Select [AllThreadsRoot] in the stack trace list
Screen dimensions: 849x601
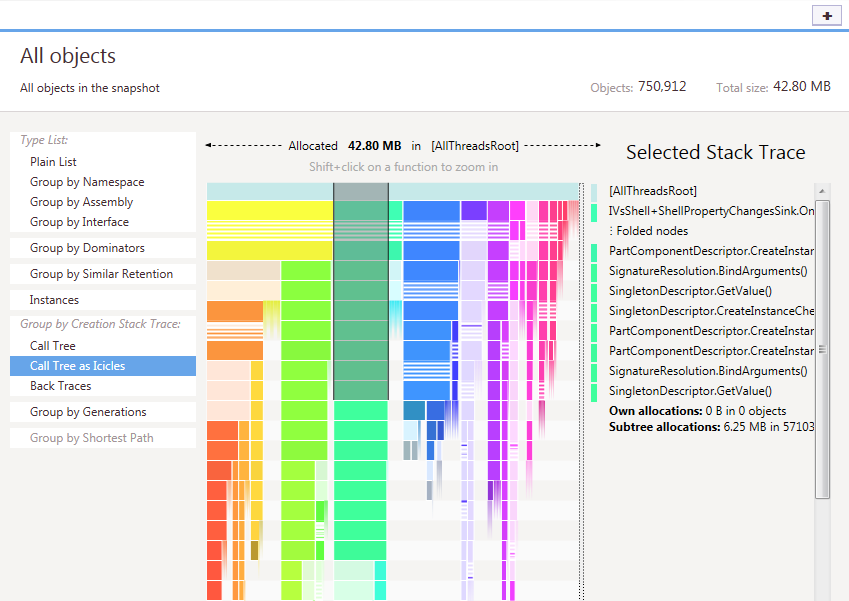653,191
